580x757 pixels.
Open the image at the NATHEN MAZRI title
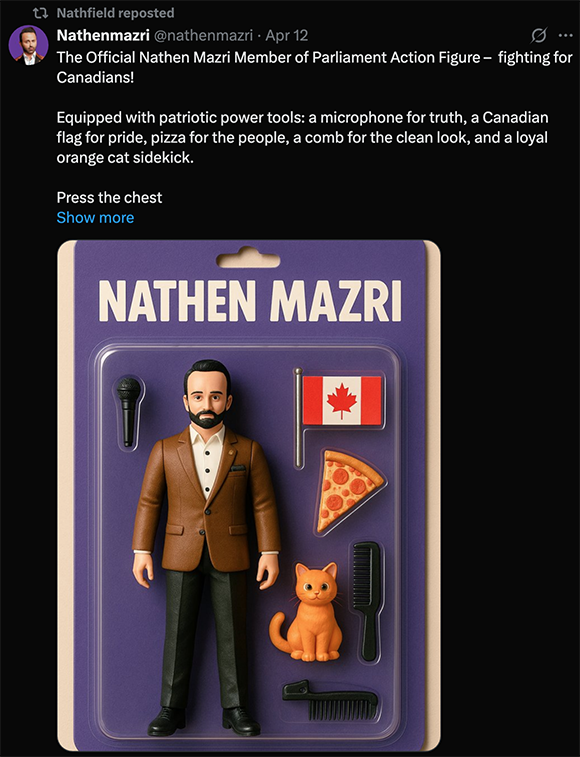click(x=250, y=300)
